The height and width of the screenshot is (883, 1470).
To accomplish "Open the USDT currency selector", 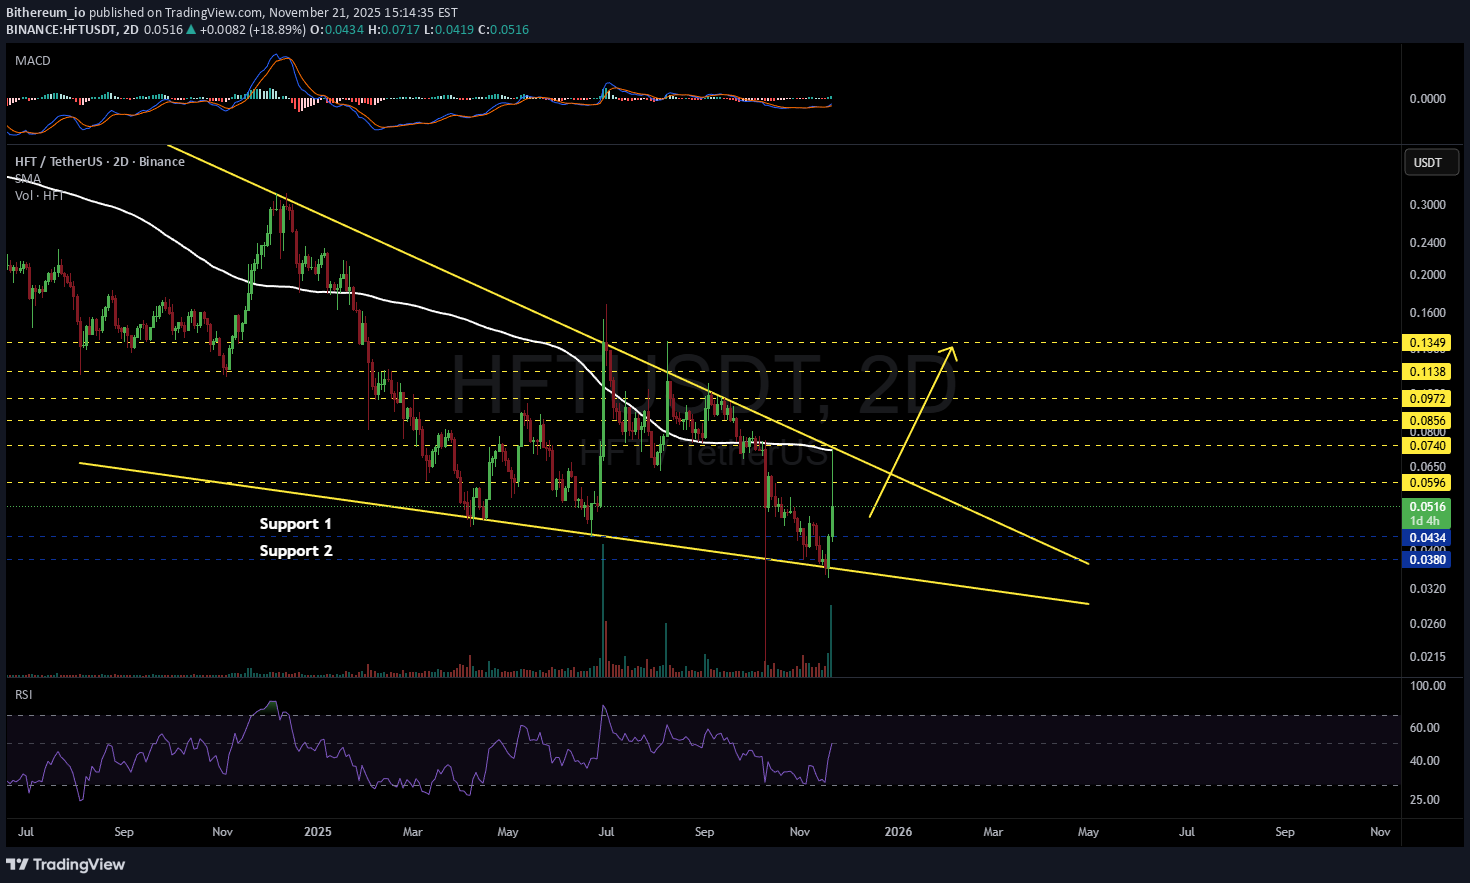I will coord(1427,162).
